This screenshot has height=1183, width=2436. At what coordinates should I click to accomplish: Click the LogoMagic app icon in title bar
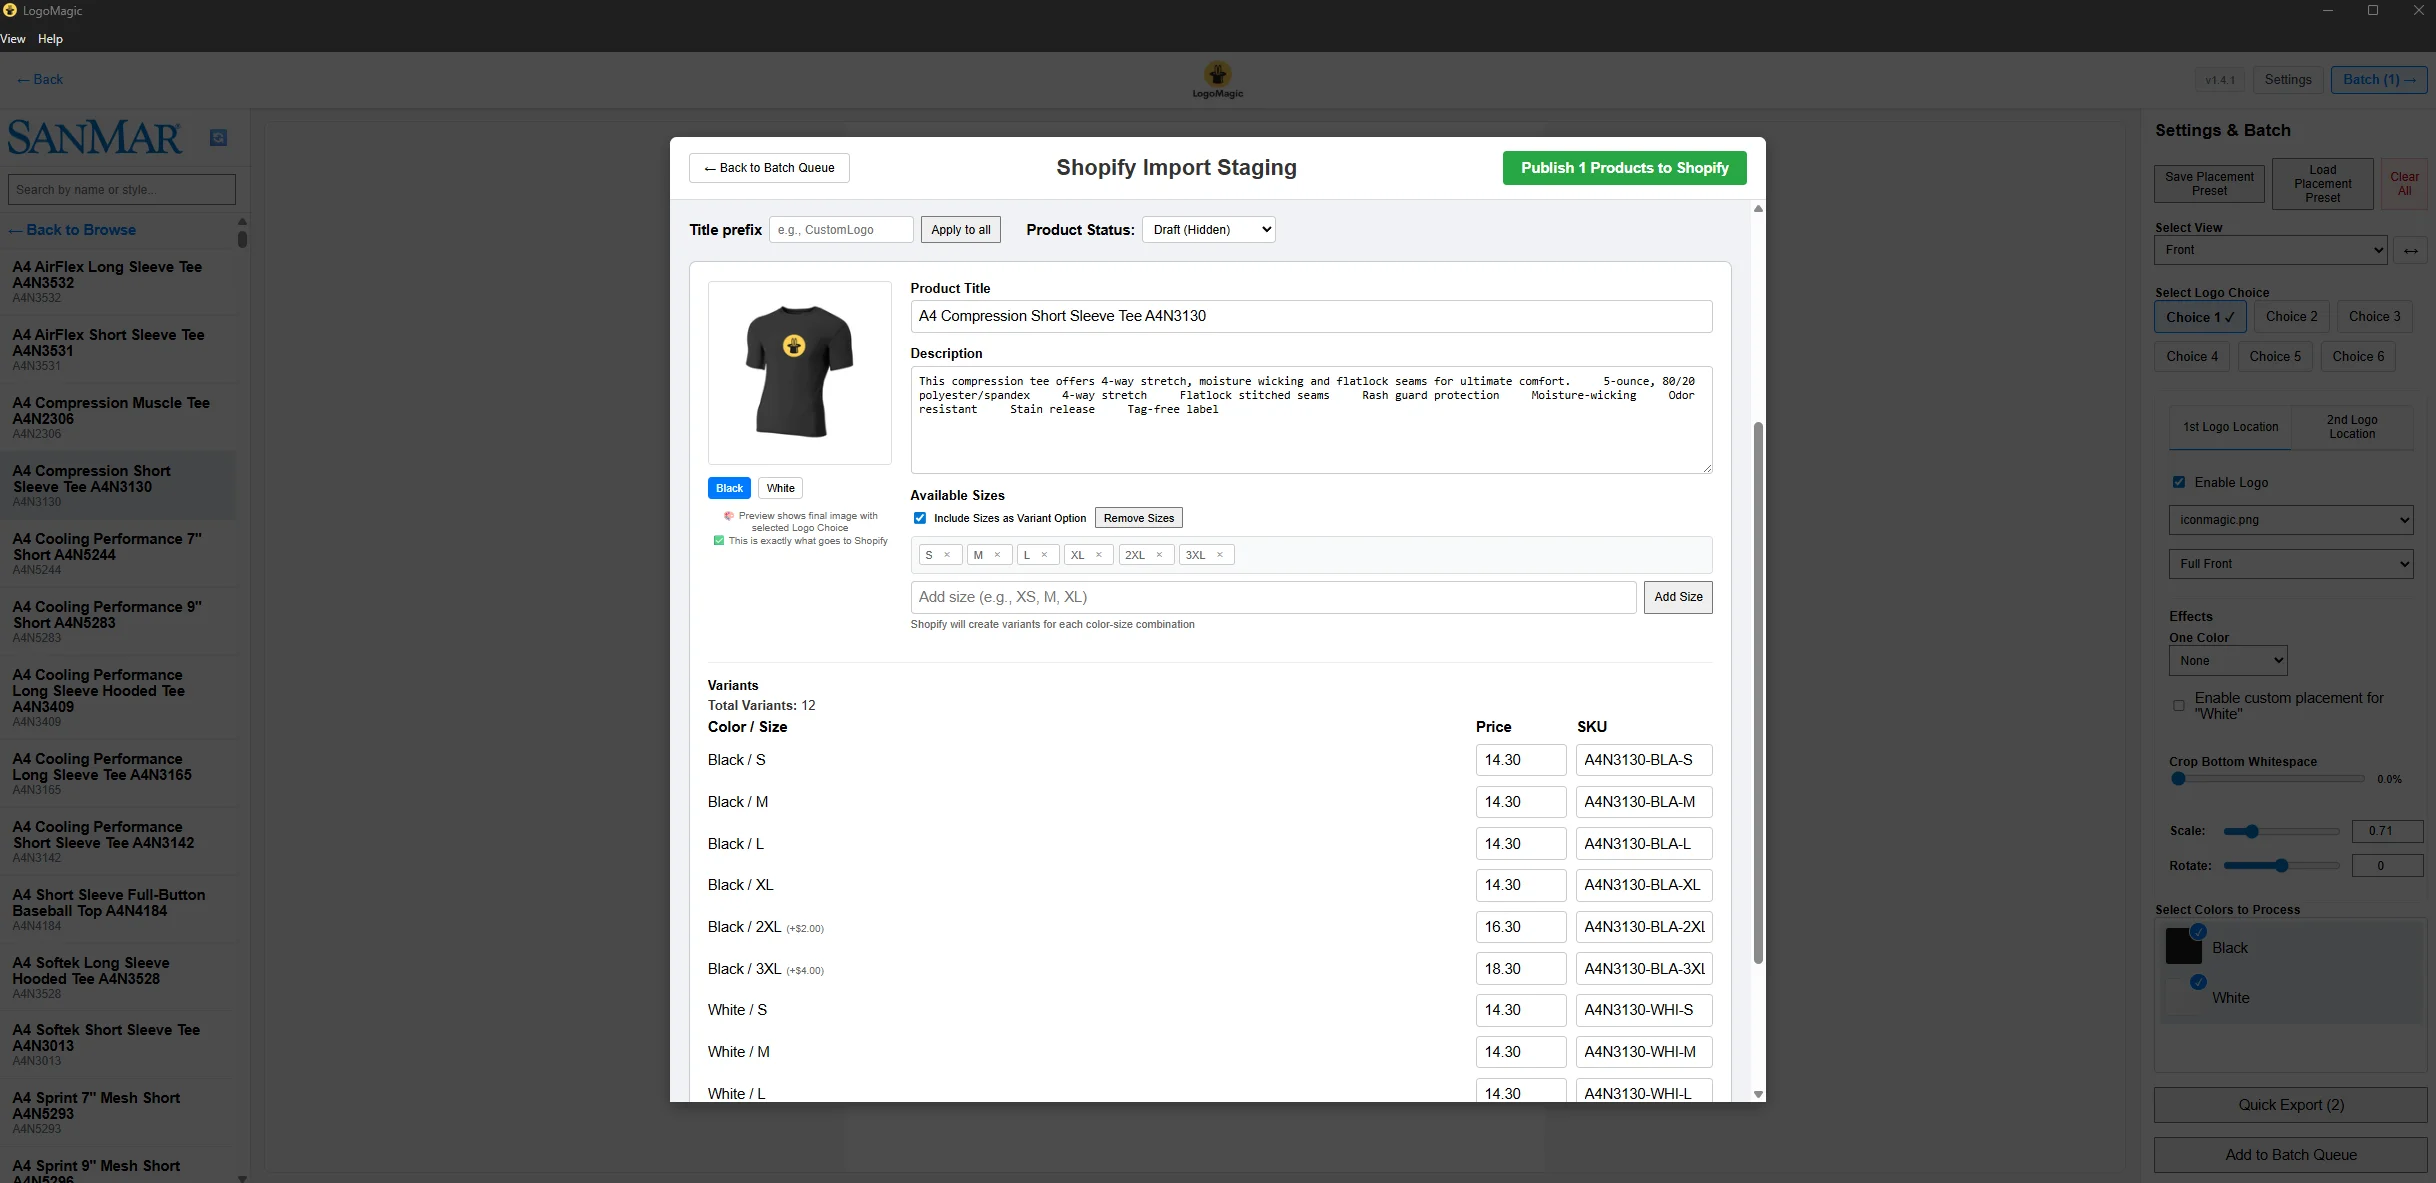click(10, 10)
